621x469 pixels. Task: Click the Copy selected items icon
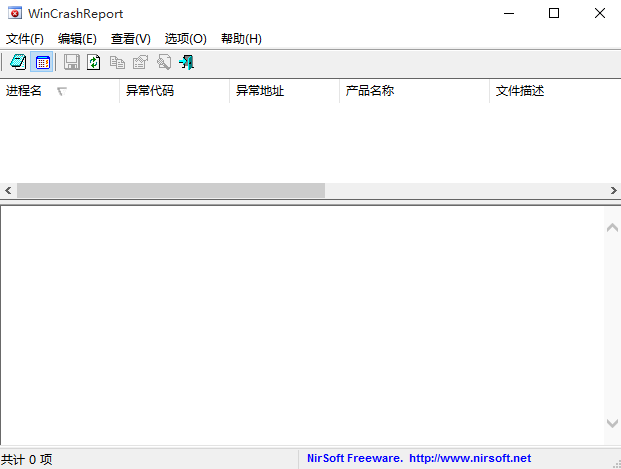click(117, 62)
